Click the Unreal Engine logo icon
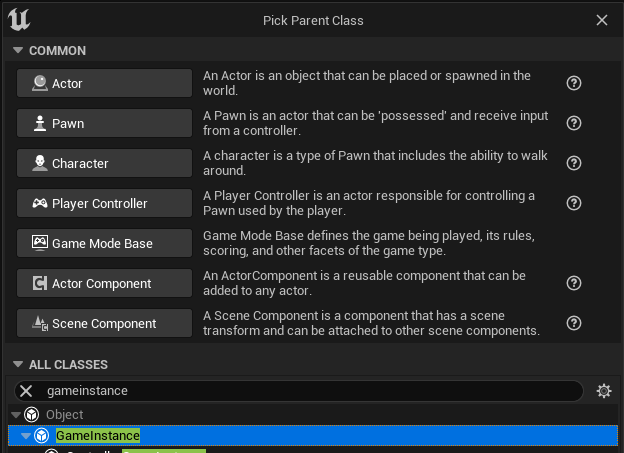This screenshot has height=453, width=624. (19, 20)
